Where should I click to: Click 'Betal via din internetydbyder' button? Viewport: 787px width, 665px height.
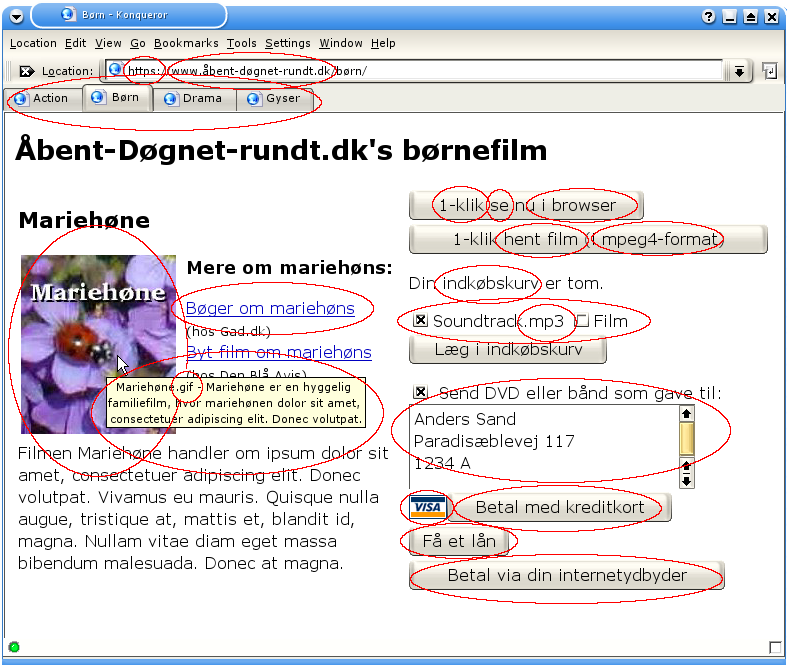[567, 575]
